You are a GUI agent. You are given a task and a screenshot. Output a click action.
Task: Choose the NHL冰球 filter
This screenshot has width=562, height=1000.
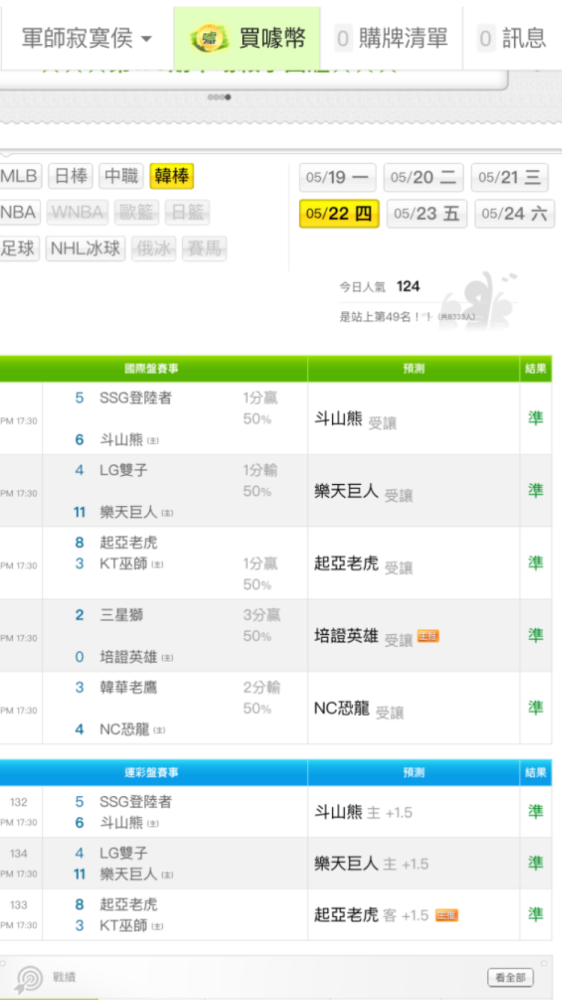[85, 249]
